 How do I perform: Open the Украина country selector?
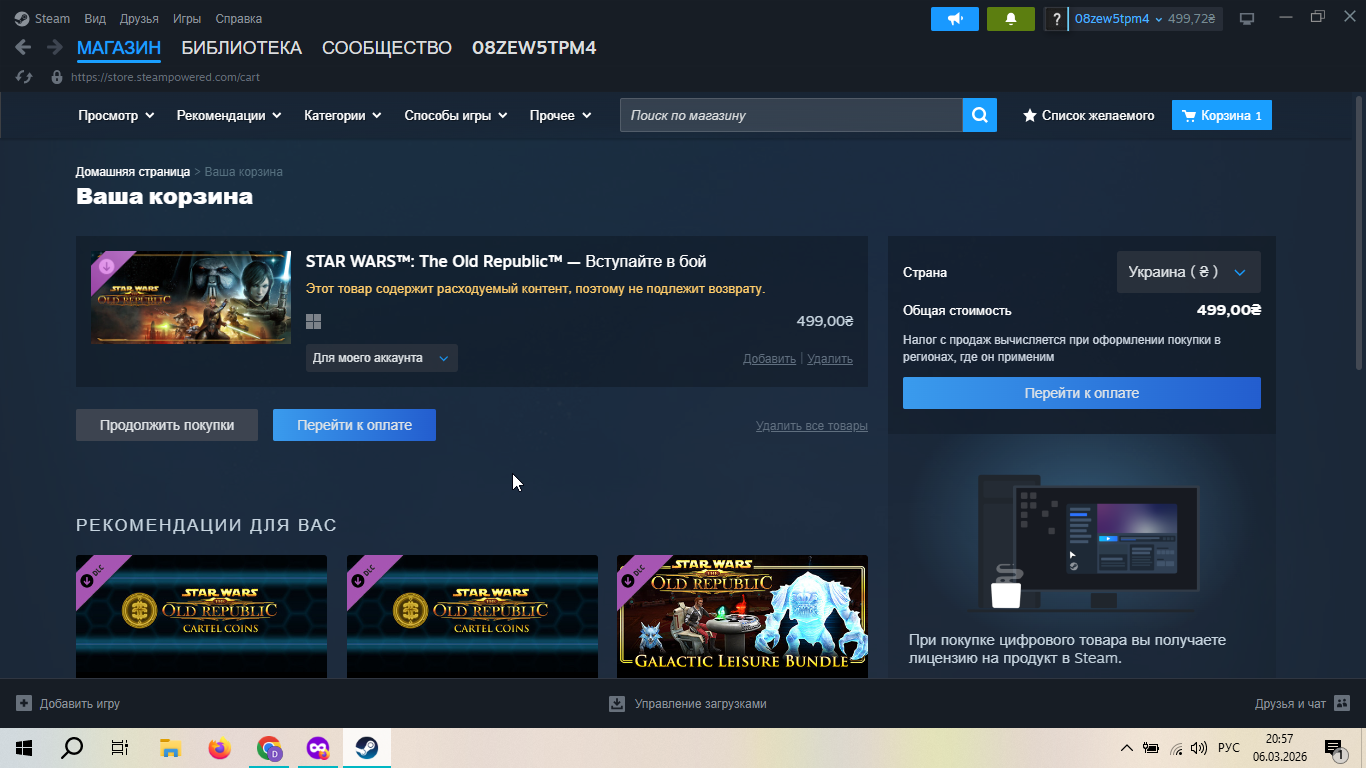(1188, 272)
